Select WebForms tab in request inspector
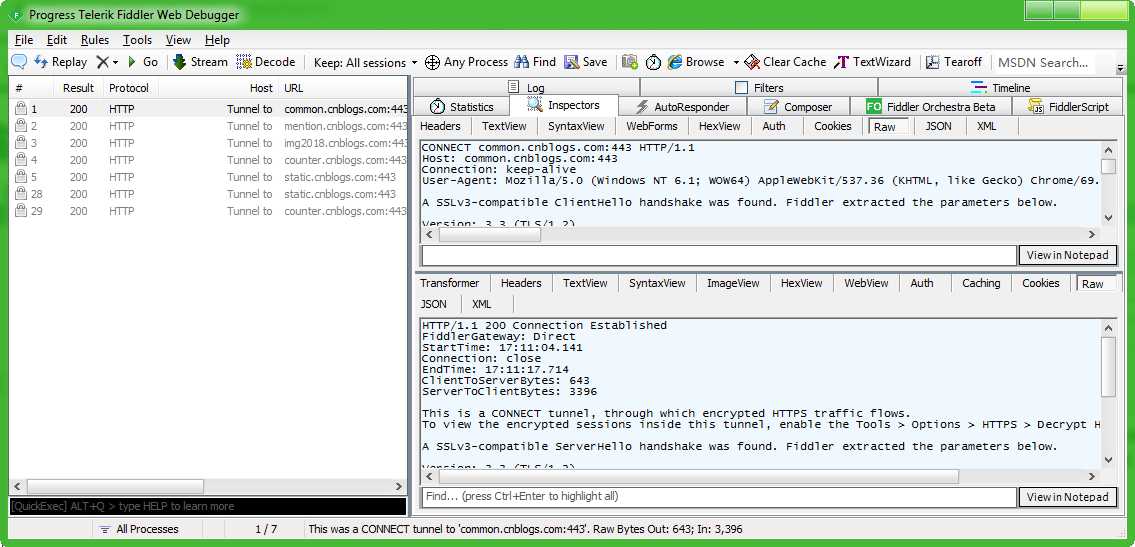 [652, 126]
